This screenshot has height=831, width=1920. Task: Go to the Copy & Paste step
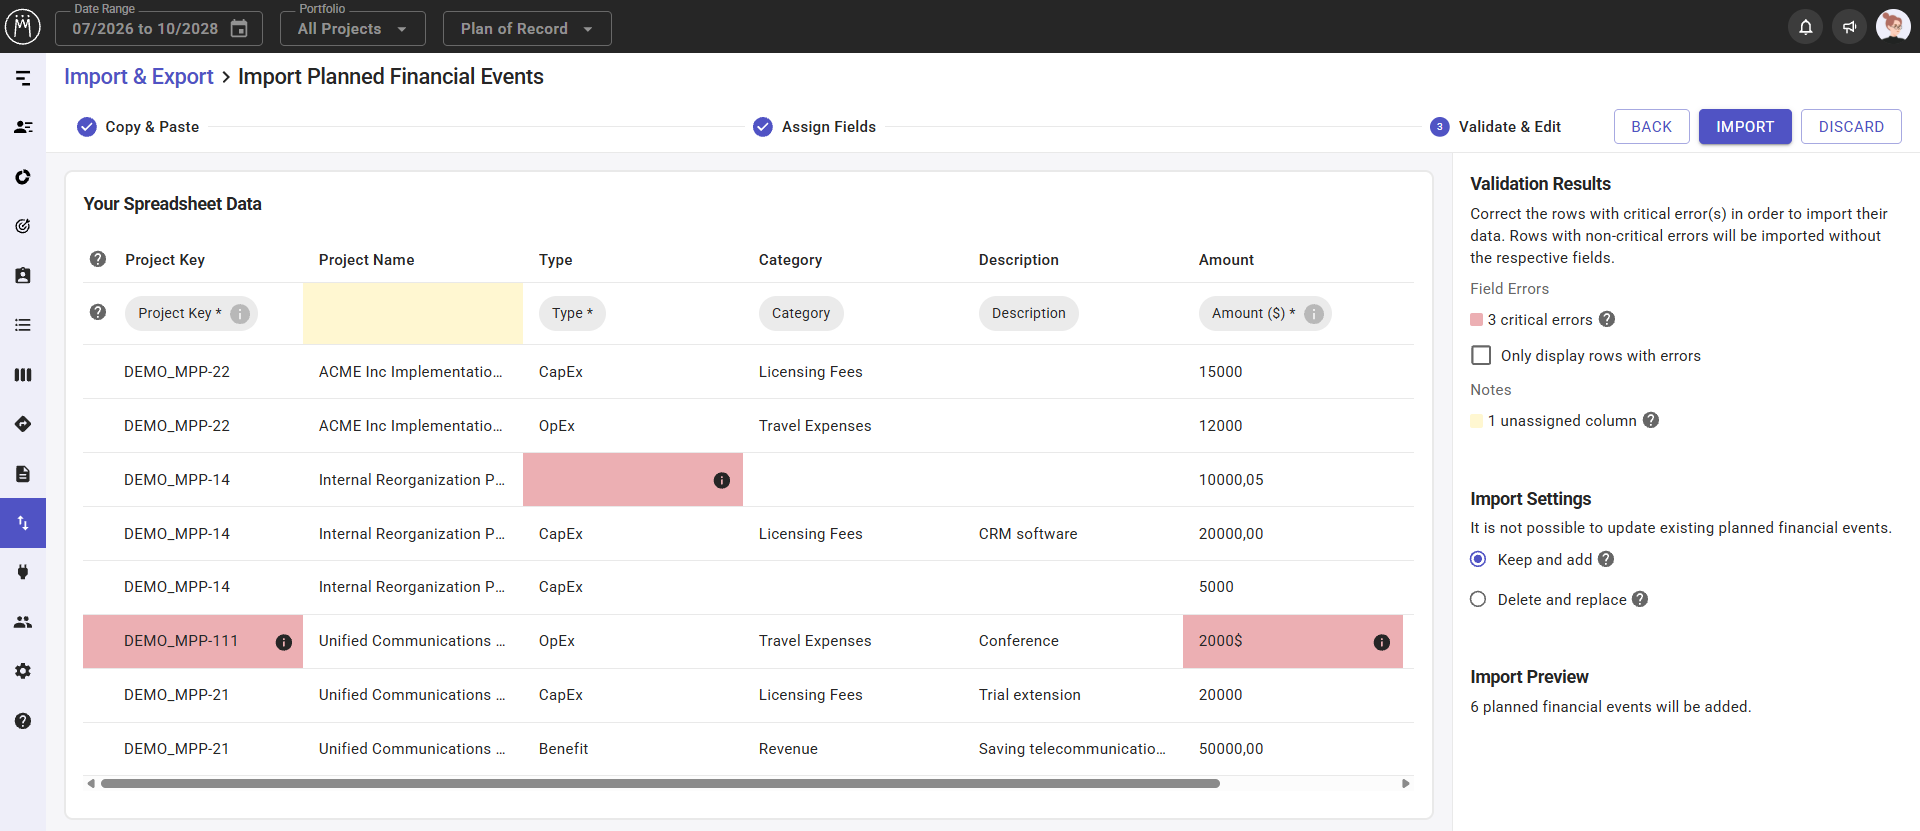pos(139,127)
